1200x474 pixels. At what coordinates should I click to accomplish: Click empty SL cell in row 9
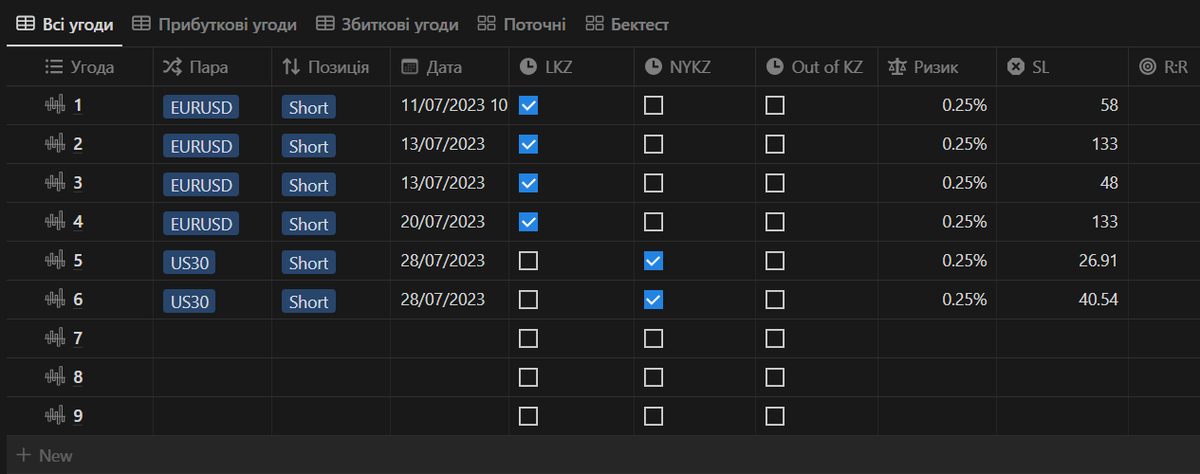point(1063,415)
